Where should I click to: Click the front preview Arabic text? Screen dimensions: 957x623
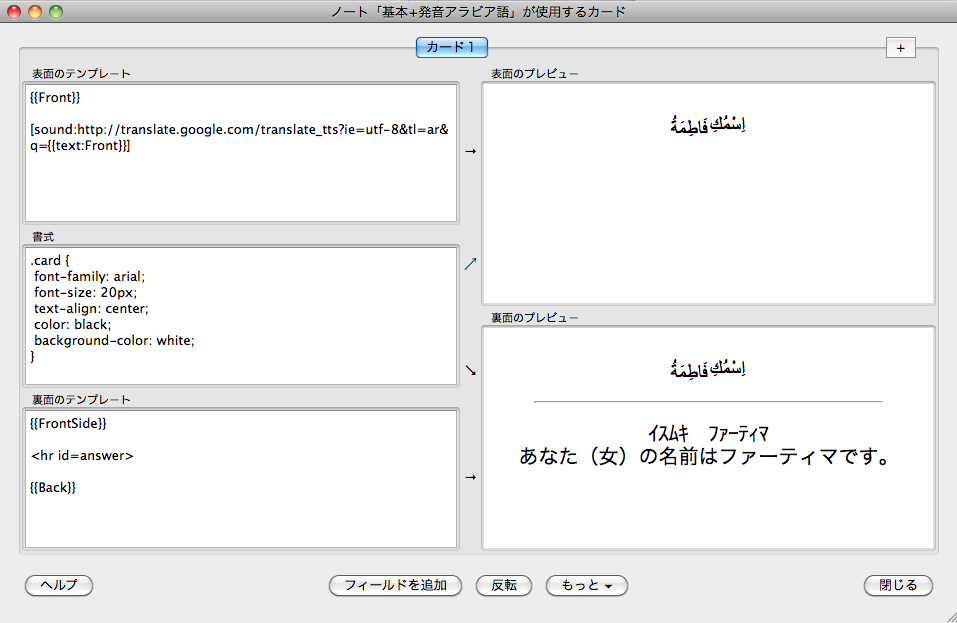[708, 124]
